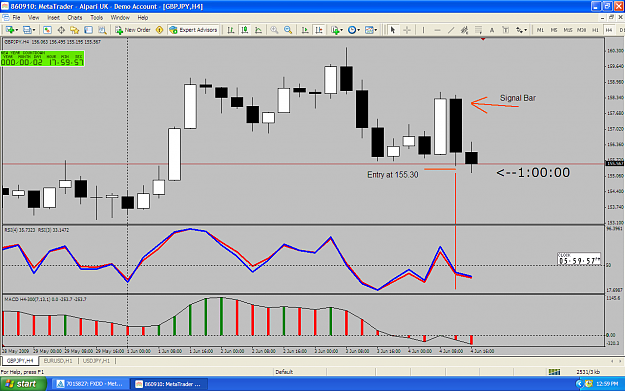Switch to M15 timeframe
Screen dimensions: 625x391
pyautogui.click(x=568, y=30)
